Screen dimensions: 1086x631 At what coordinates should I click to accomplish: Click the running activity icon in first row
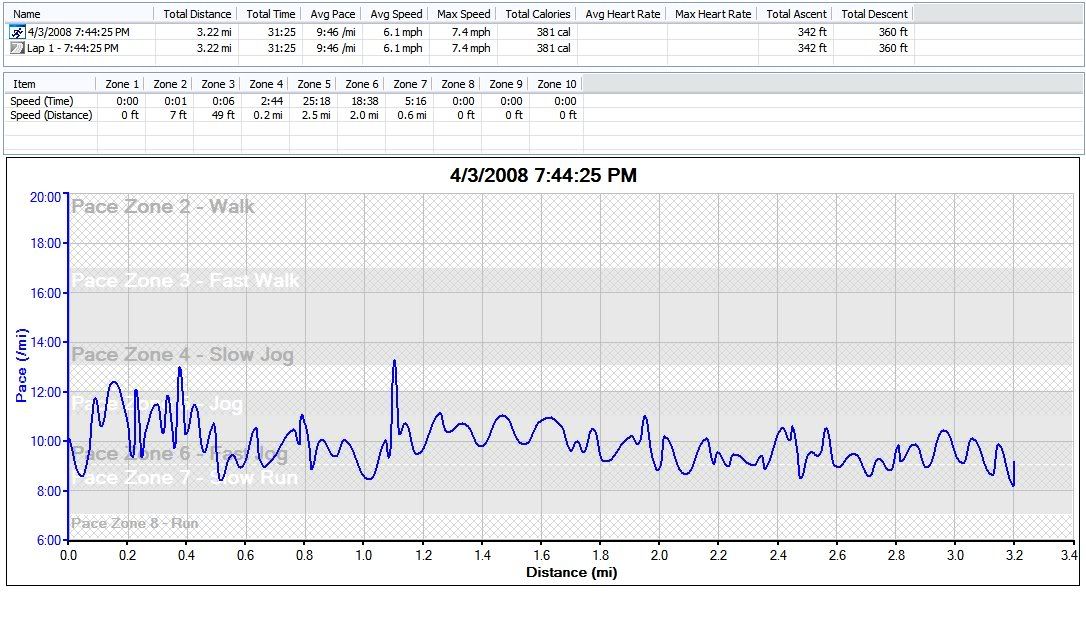tap(17, 32)
